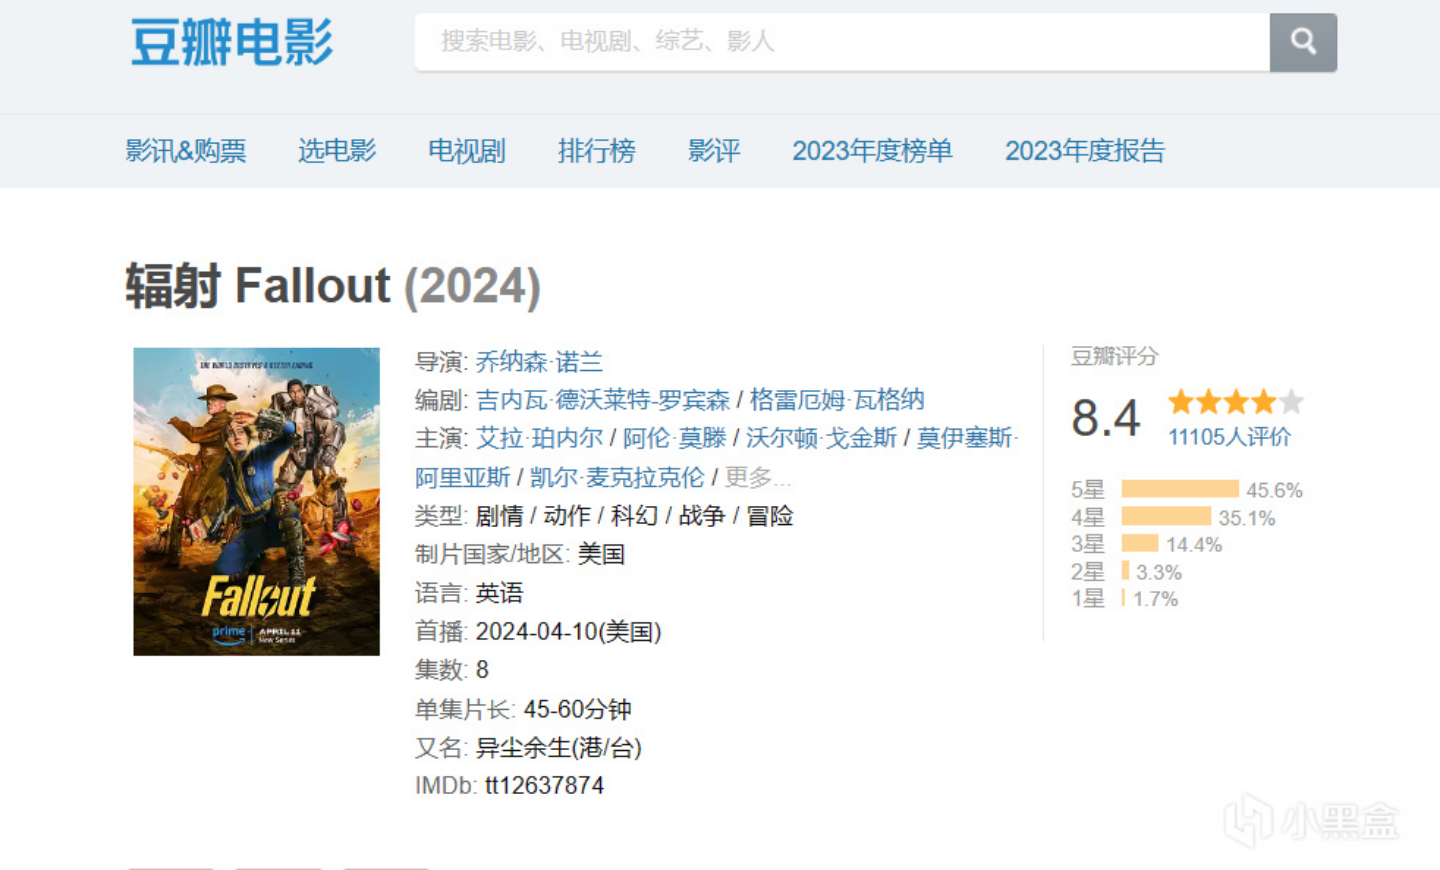1440x870 pixels.
Task: Click the 5星 rating bar
Action: click(1180, 489)
